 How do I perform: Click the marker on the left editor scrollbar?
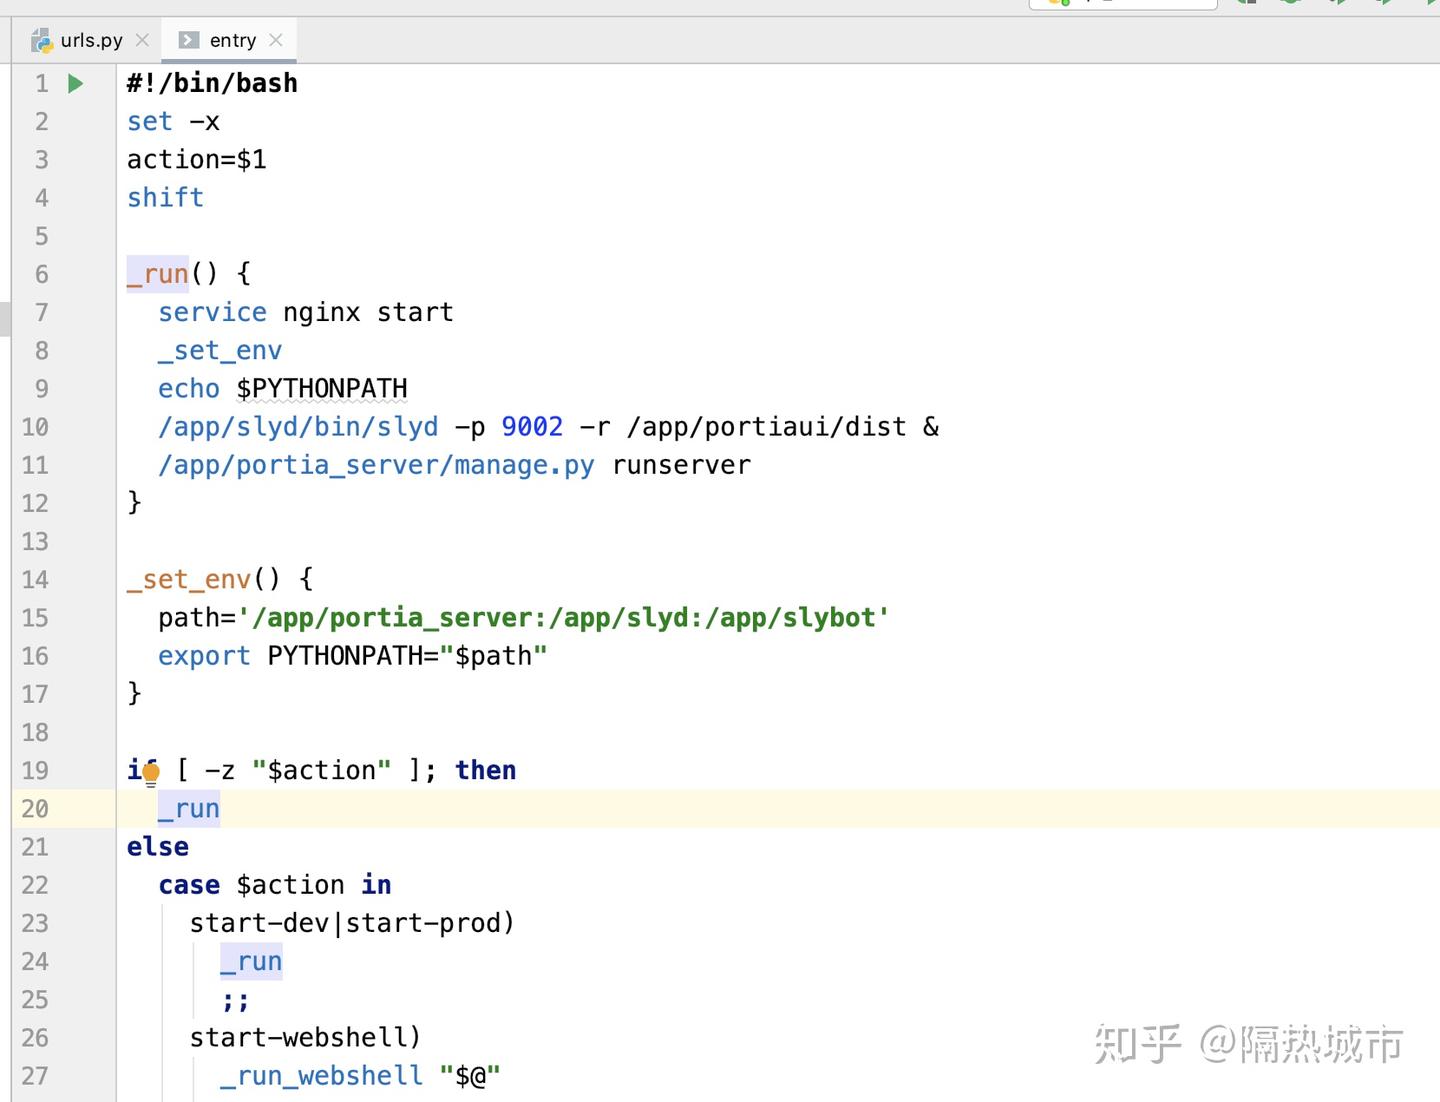(x=4, y=315)
